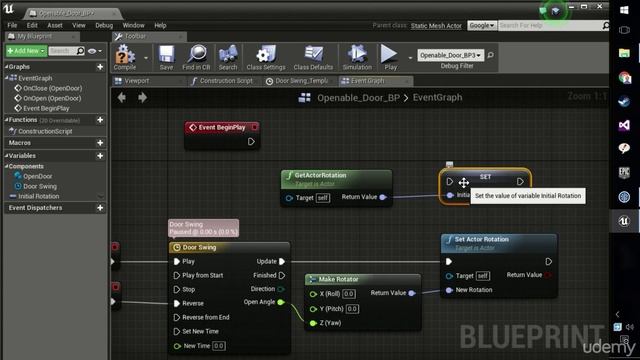Collapse the Functions section
This screenshot has height=360, width=640.
coord(6,120)
